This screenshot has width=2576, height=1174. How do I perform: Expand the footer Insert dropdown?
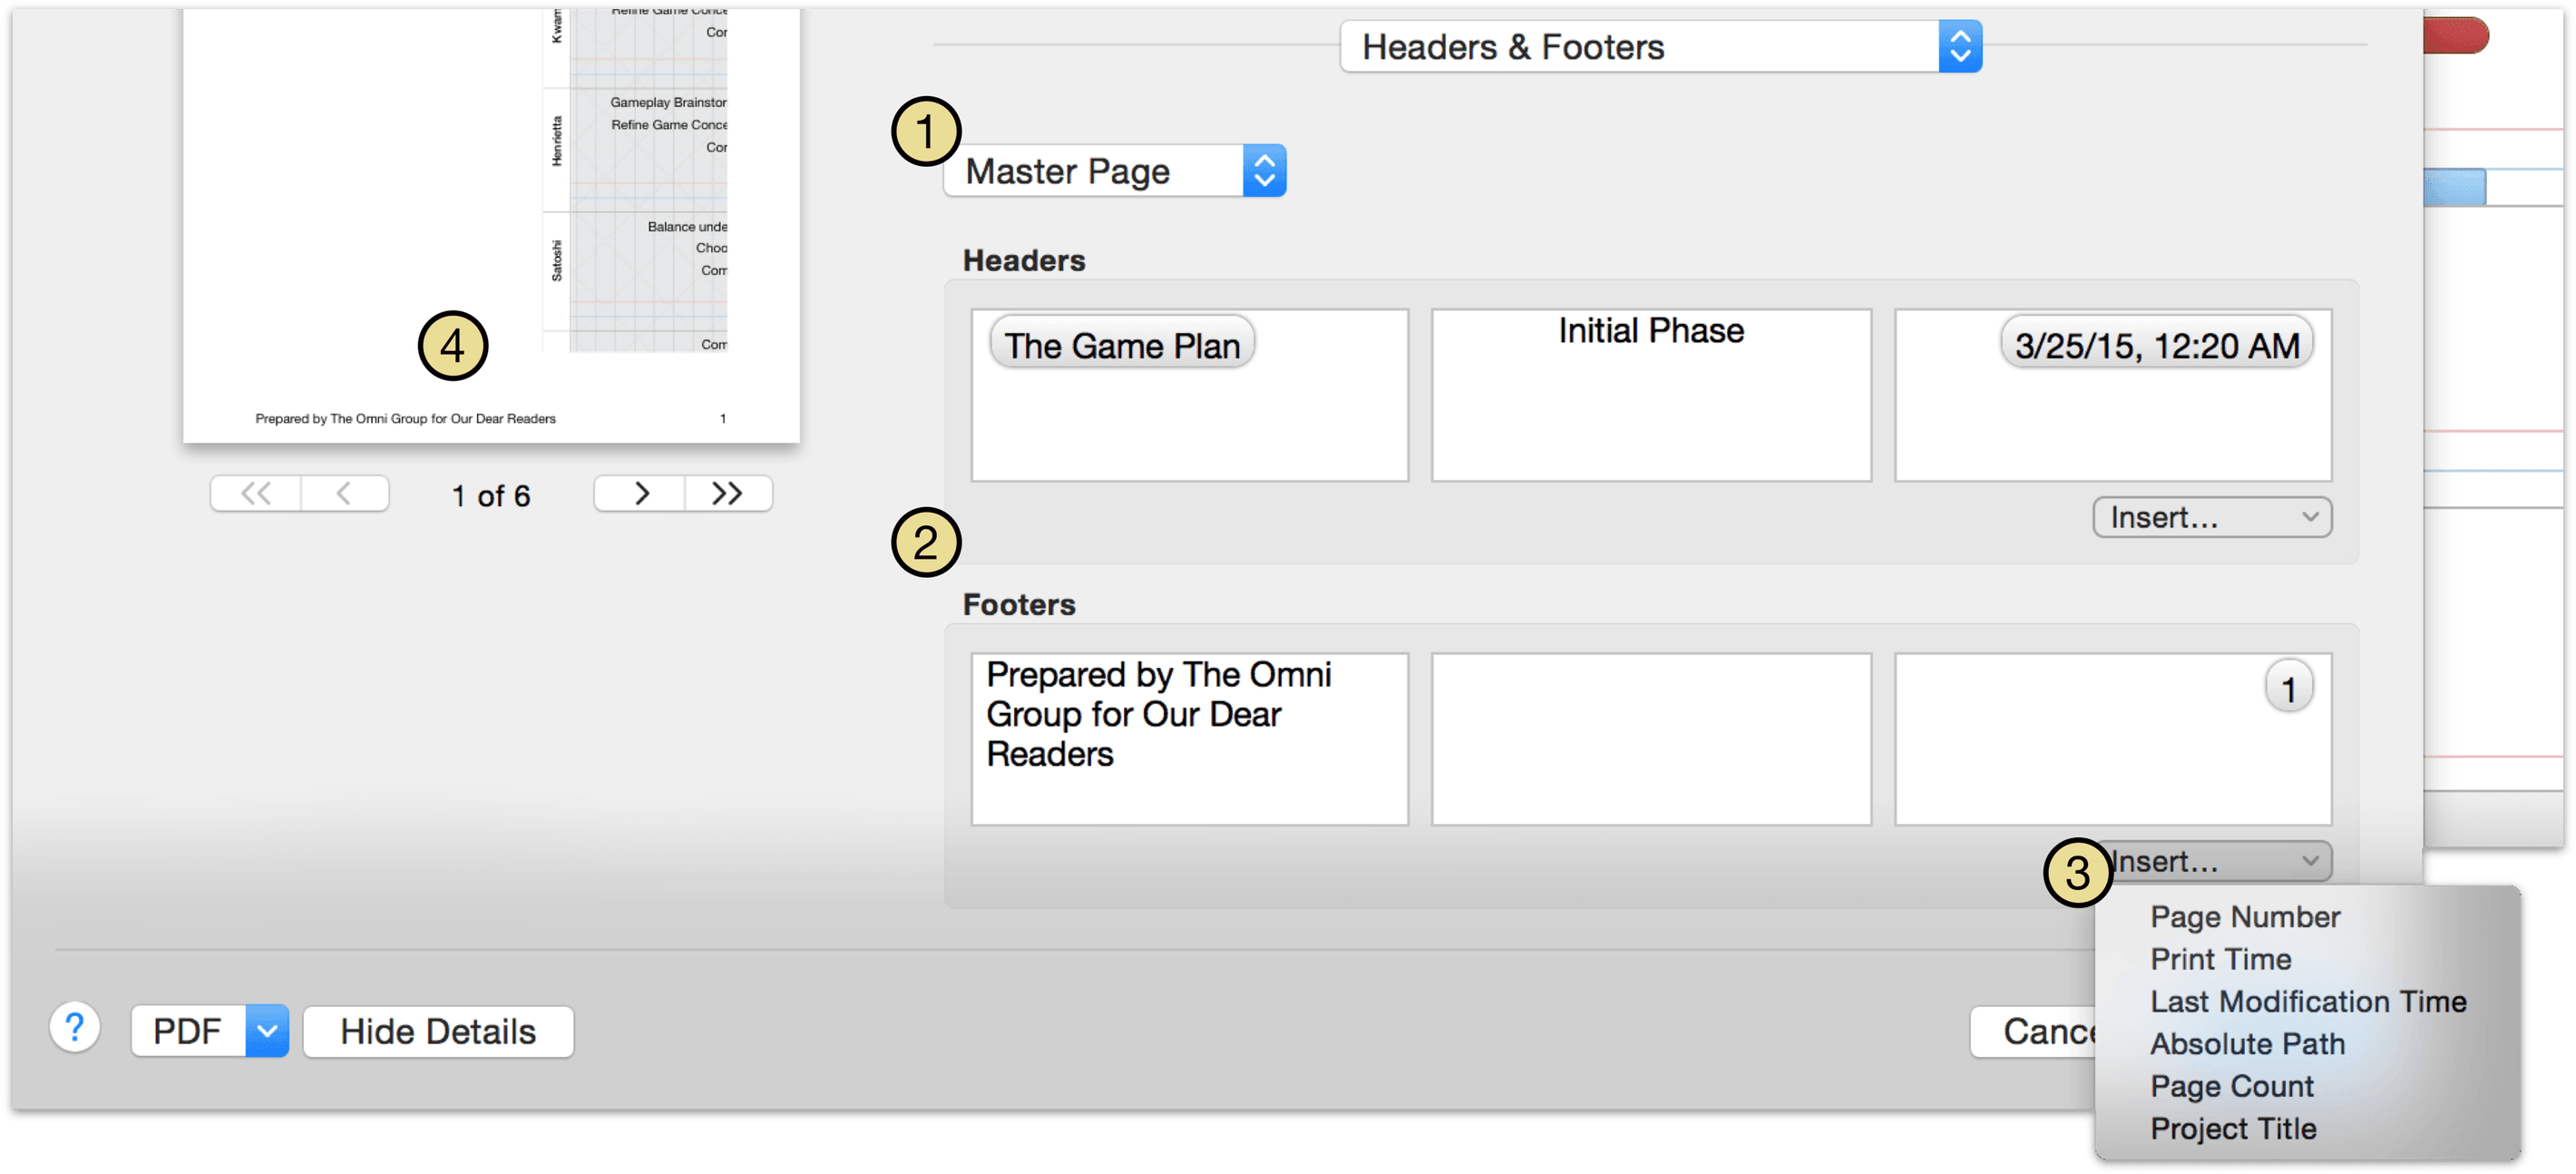2216,860
